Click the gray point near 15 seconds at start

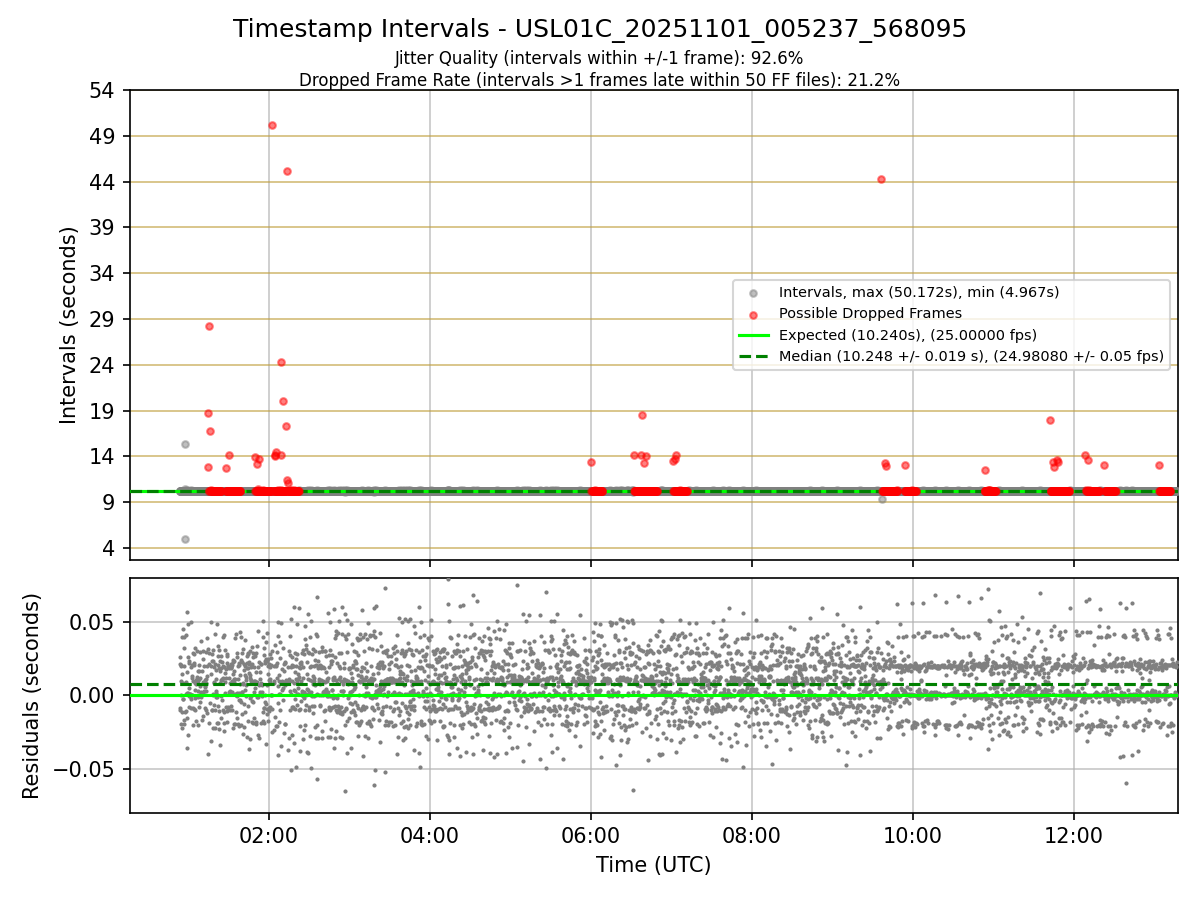click(185, 444)
